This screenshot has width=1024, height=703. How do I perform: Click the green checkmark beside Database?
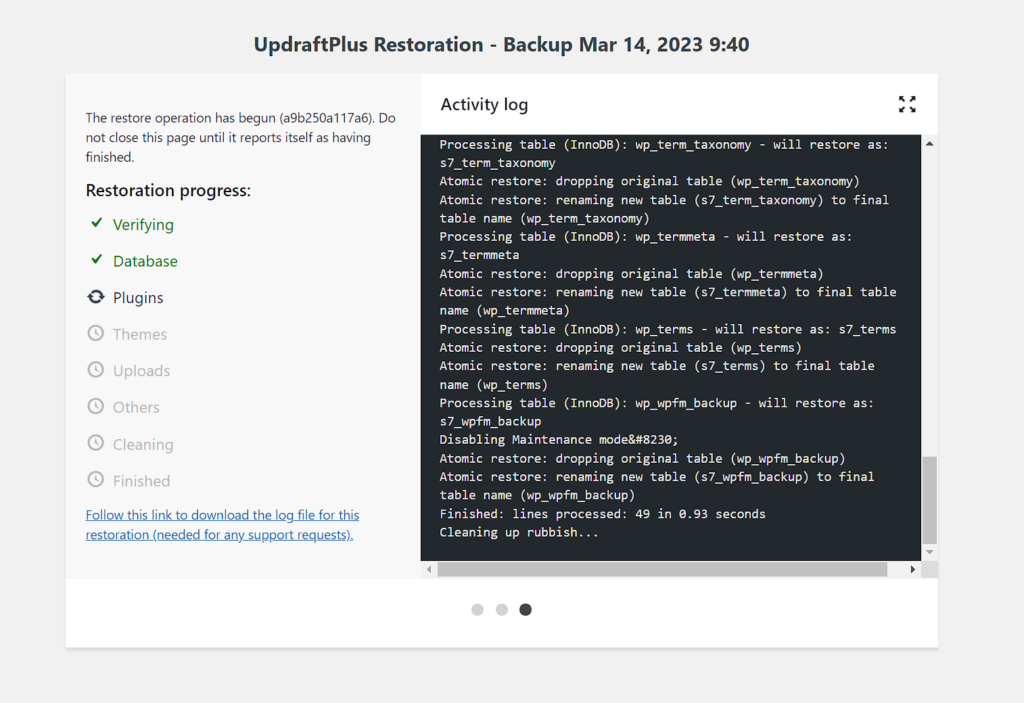(x=96, y=260)
